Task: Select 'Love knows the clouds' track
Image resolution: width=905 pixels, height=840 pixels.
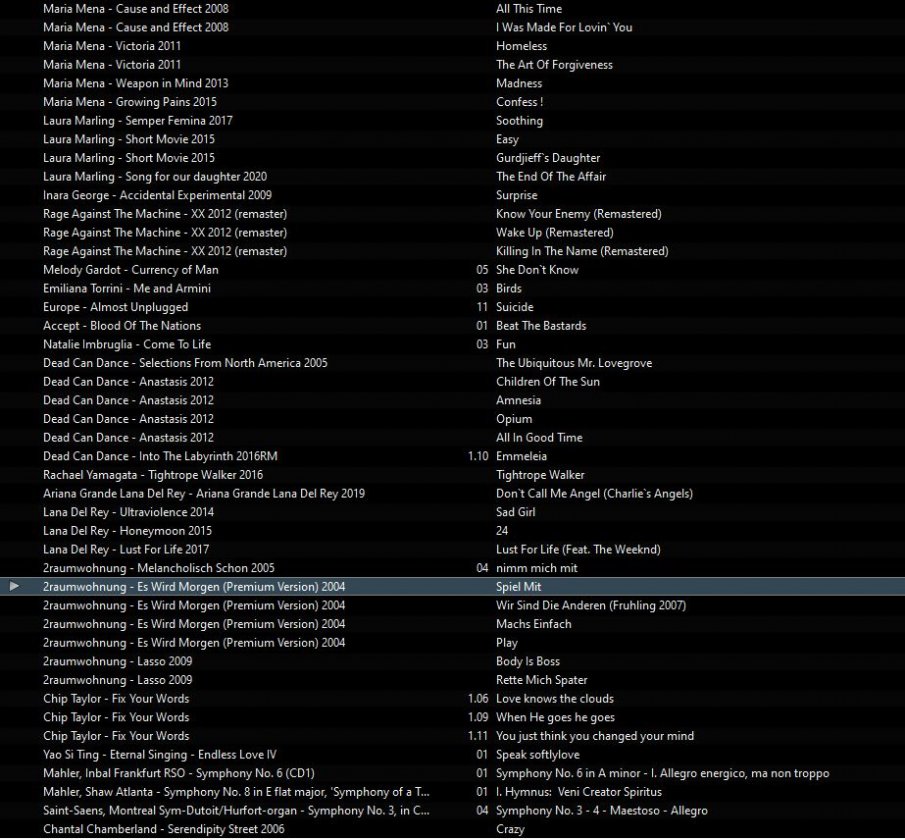Action: (x=555, y=699)
